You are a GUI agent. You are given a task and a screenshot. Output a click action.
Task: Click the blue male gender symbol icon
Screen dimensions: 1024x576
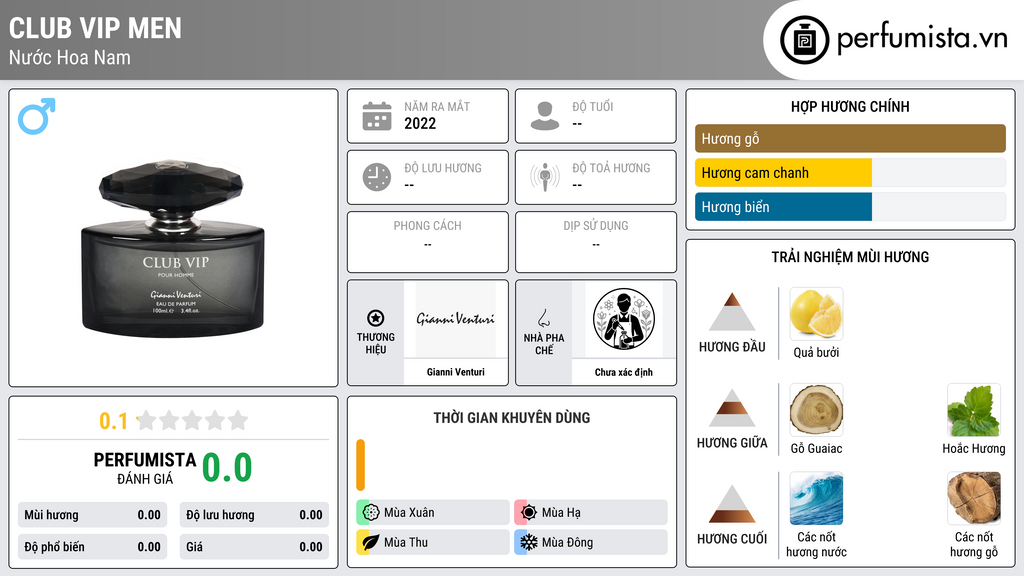tap(37, 116)
